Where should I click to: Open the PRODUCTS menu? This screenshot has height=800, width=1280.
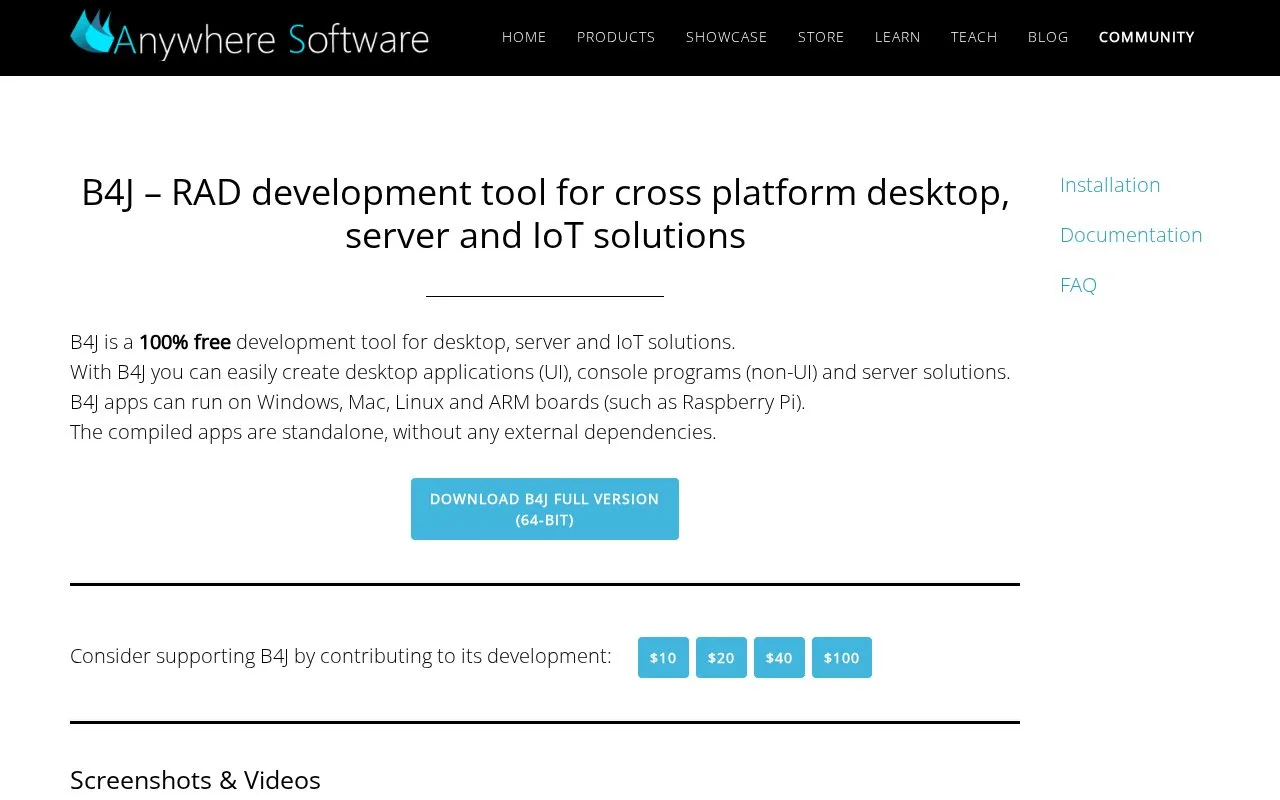(x=616, y=37)
